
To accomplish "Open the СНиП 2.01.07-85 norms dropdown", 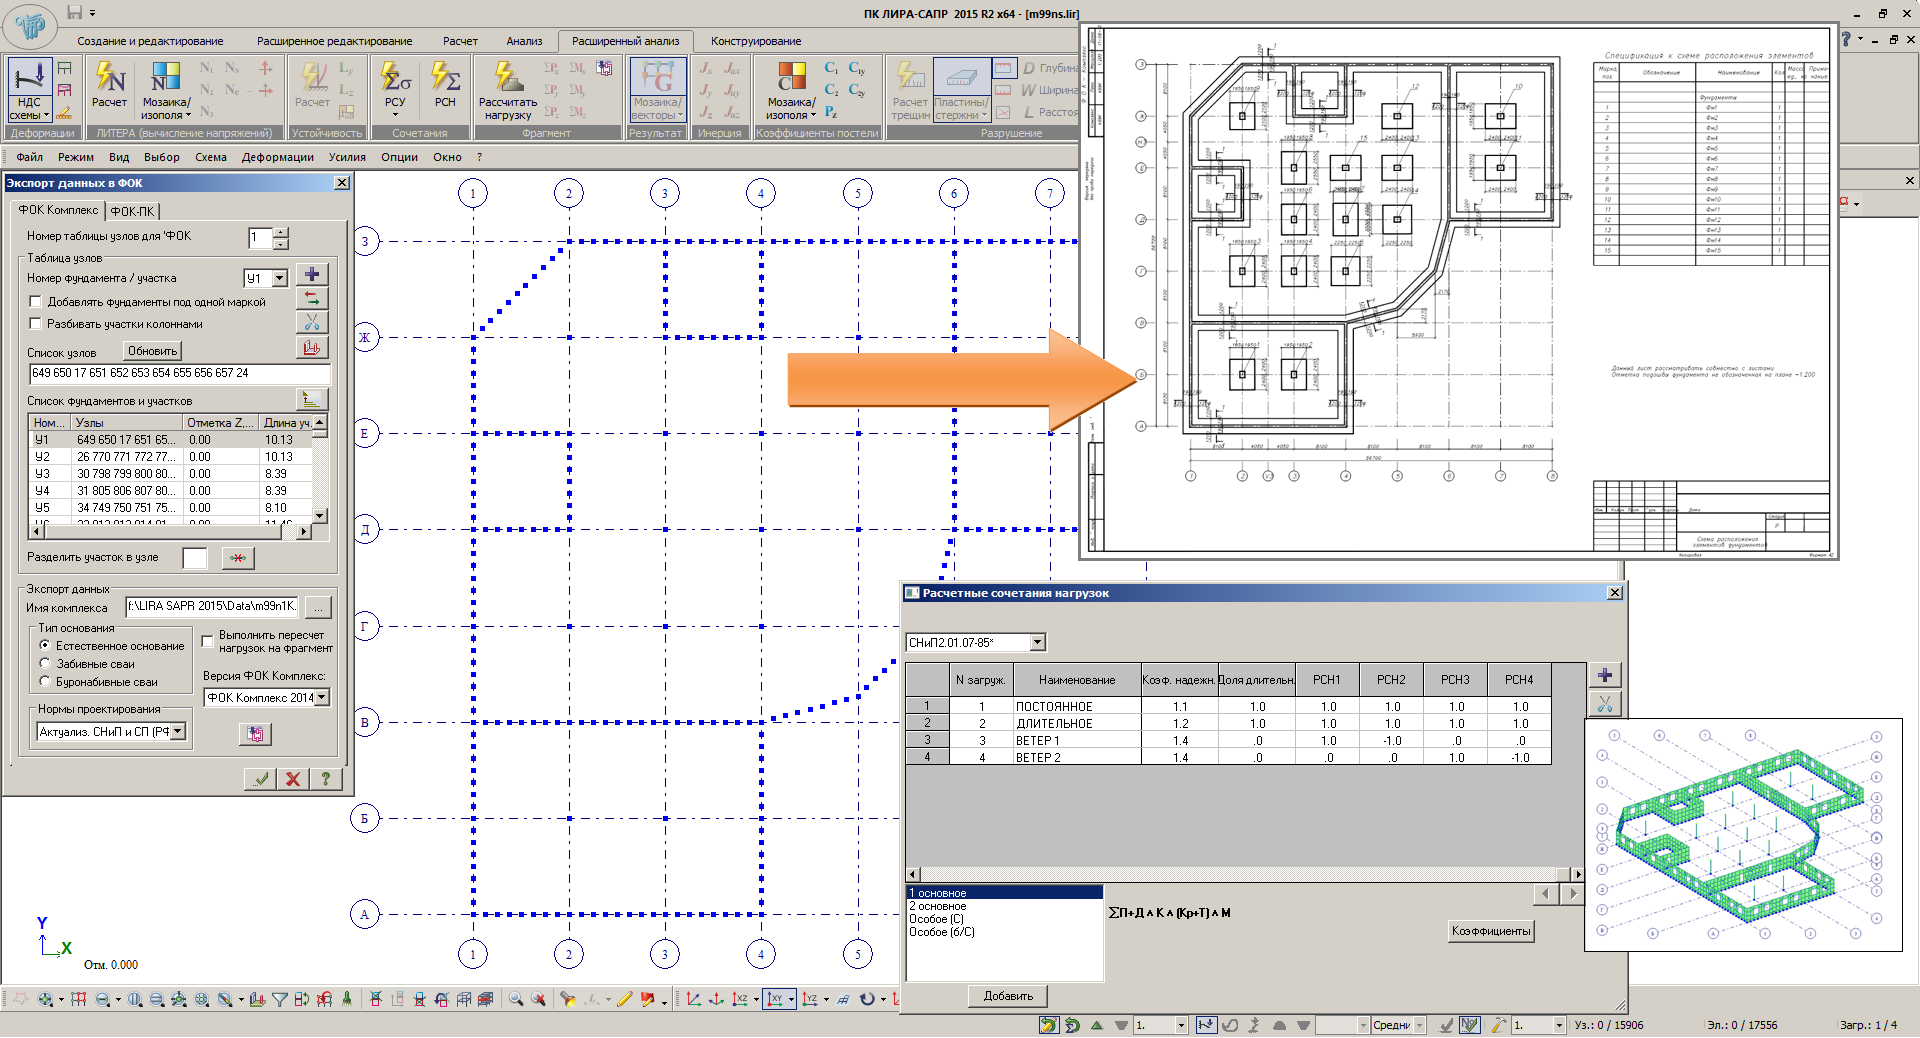I will click(1037, 642).
